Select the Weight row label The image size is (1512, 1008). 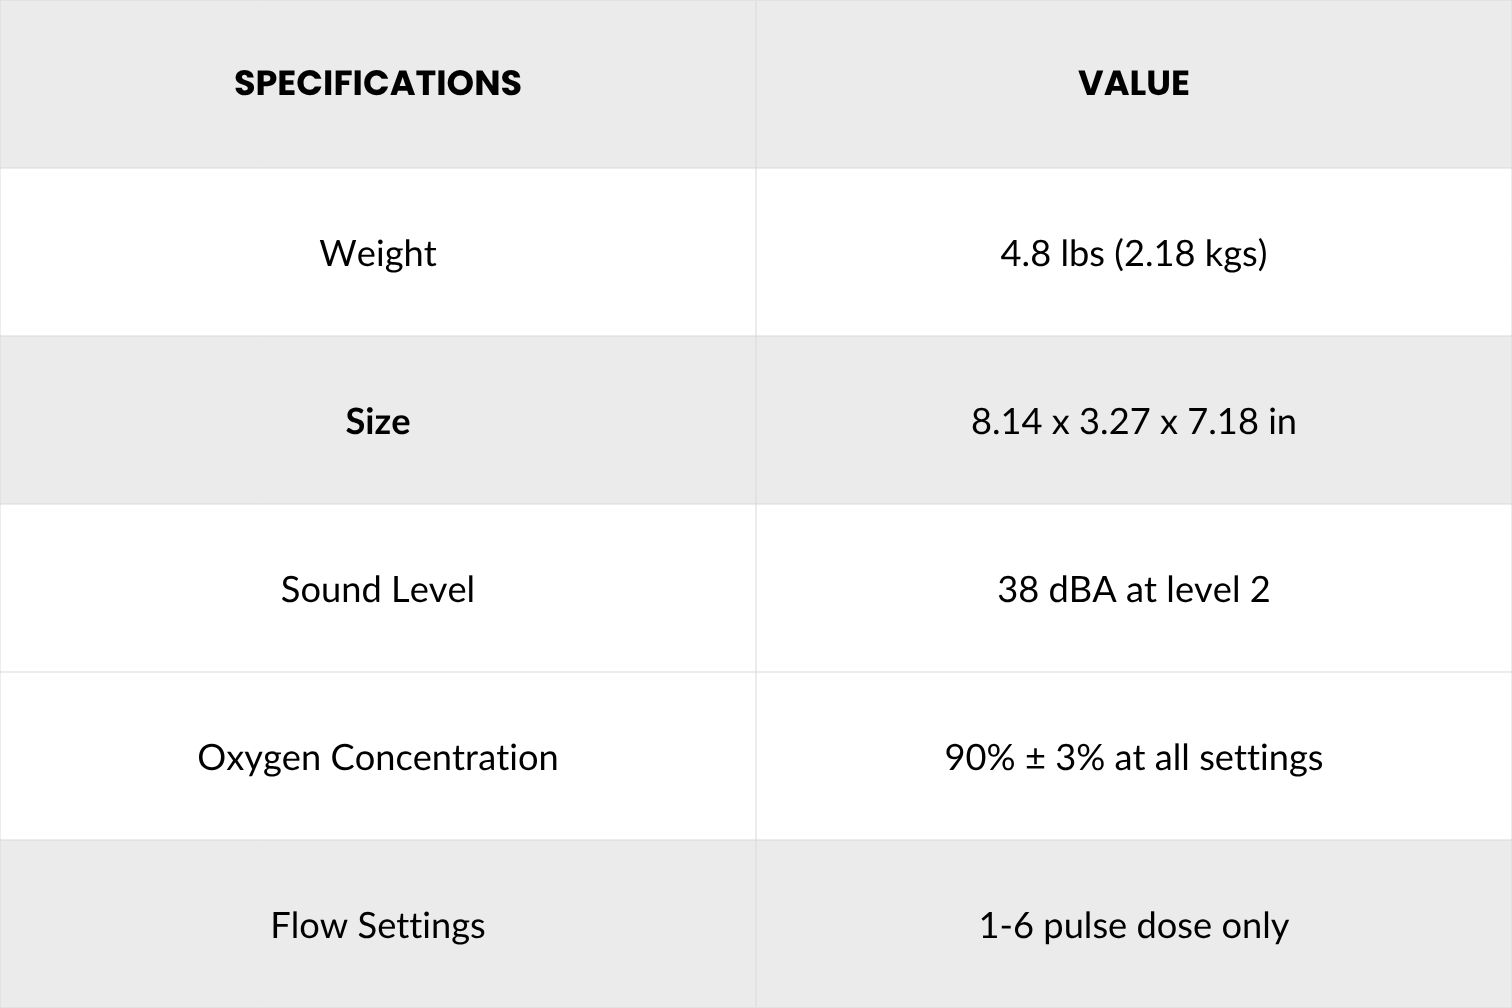tap(378, 253)
